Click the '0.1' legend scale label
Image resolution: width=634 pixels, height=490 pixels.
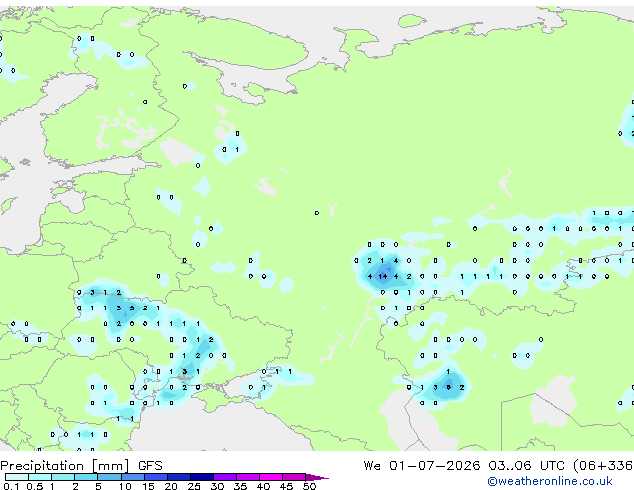point(11,486)
